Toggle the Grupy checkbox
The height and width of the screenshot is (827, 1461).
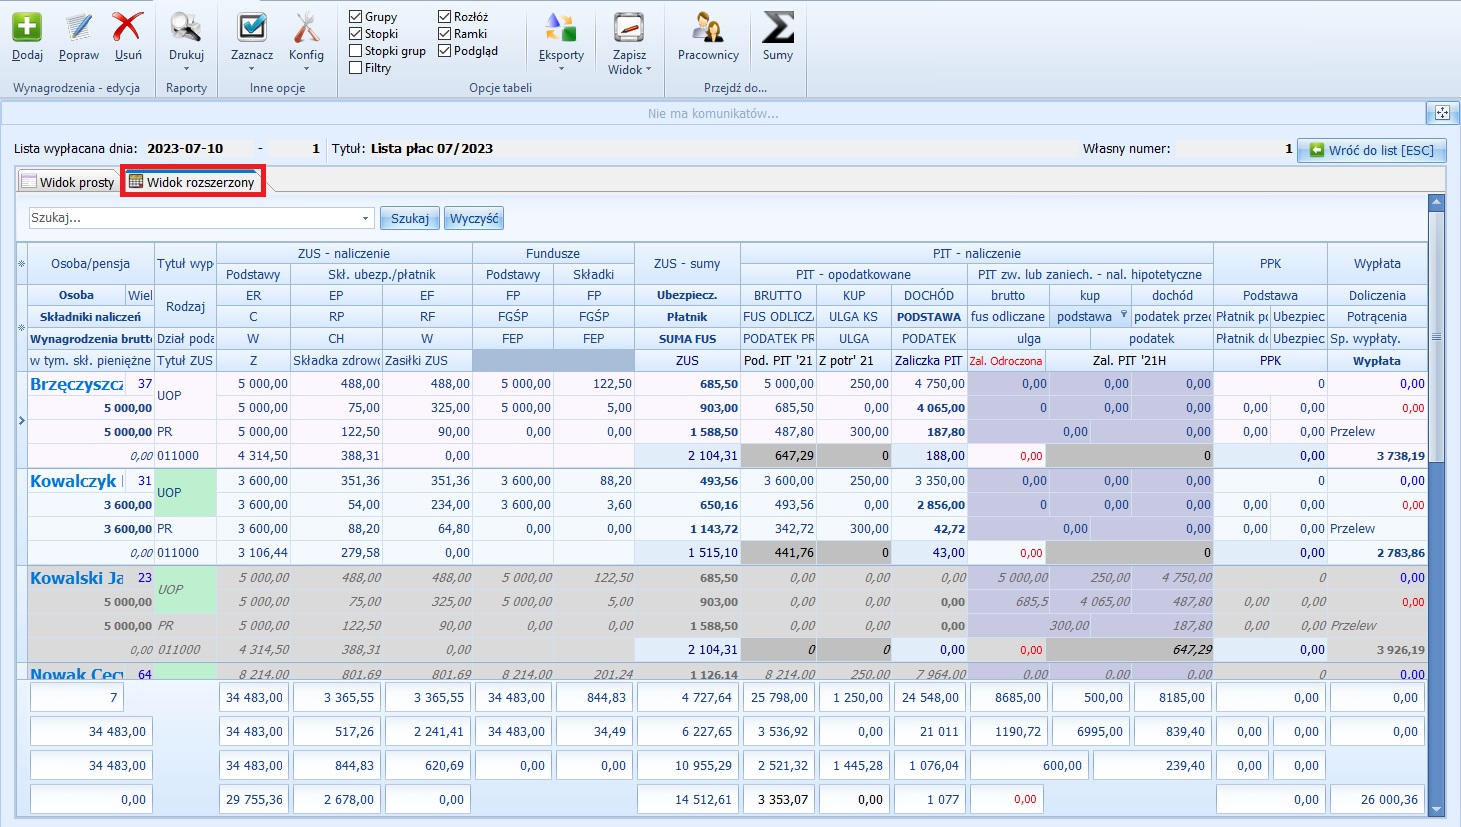click(x=355, y=17)
